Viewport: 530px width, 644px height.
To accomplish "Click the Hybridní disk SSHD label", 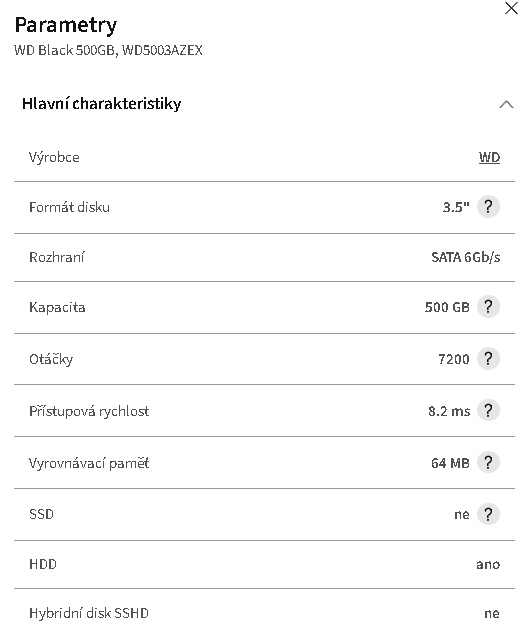I will (89, 613).
